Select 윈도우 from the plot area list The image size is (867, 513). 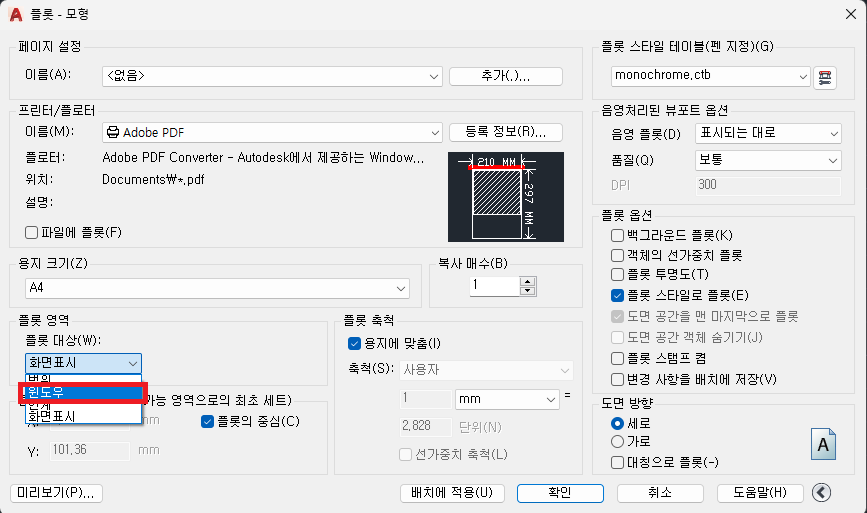(83, 392)
